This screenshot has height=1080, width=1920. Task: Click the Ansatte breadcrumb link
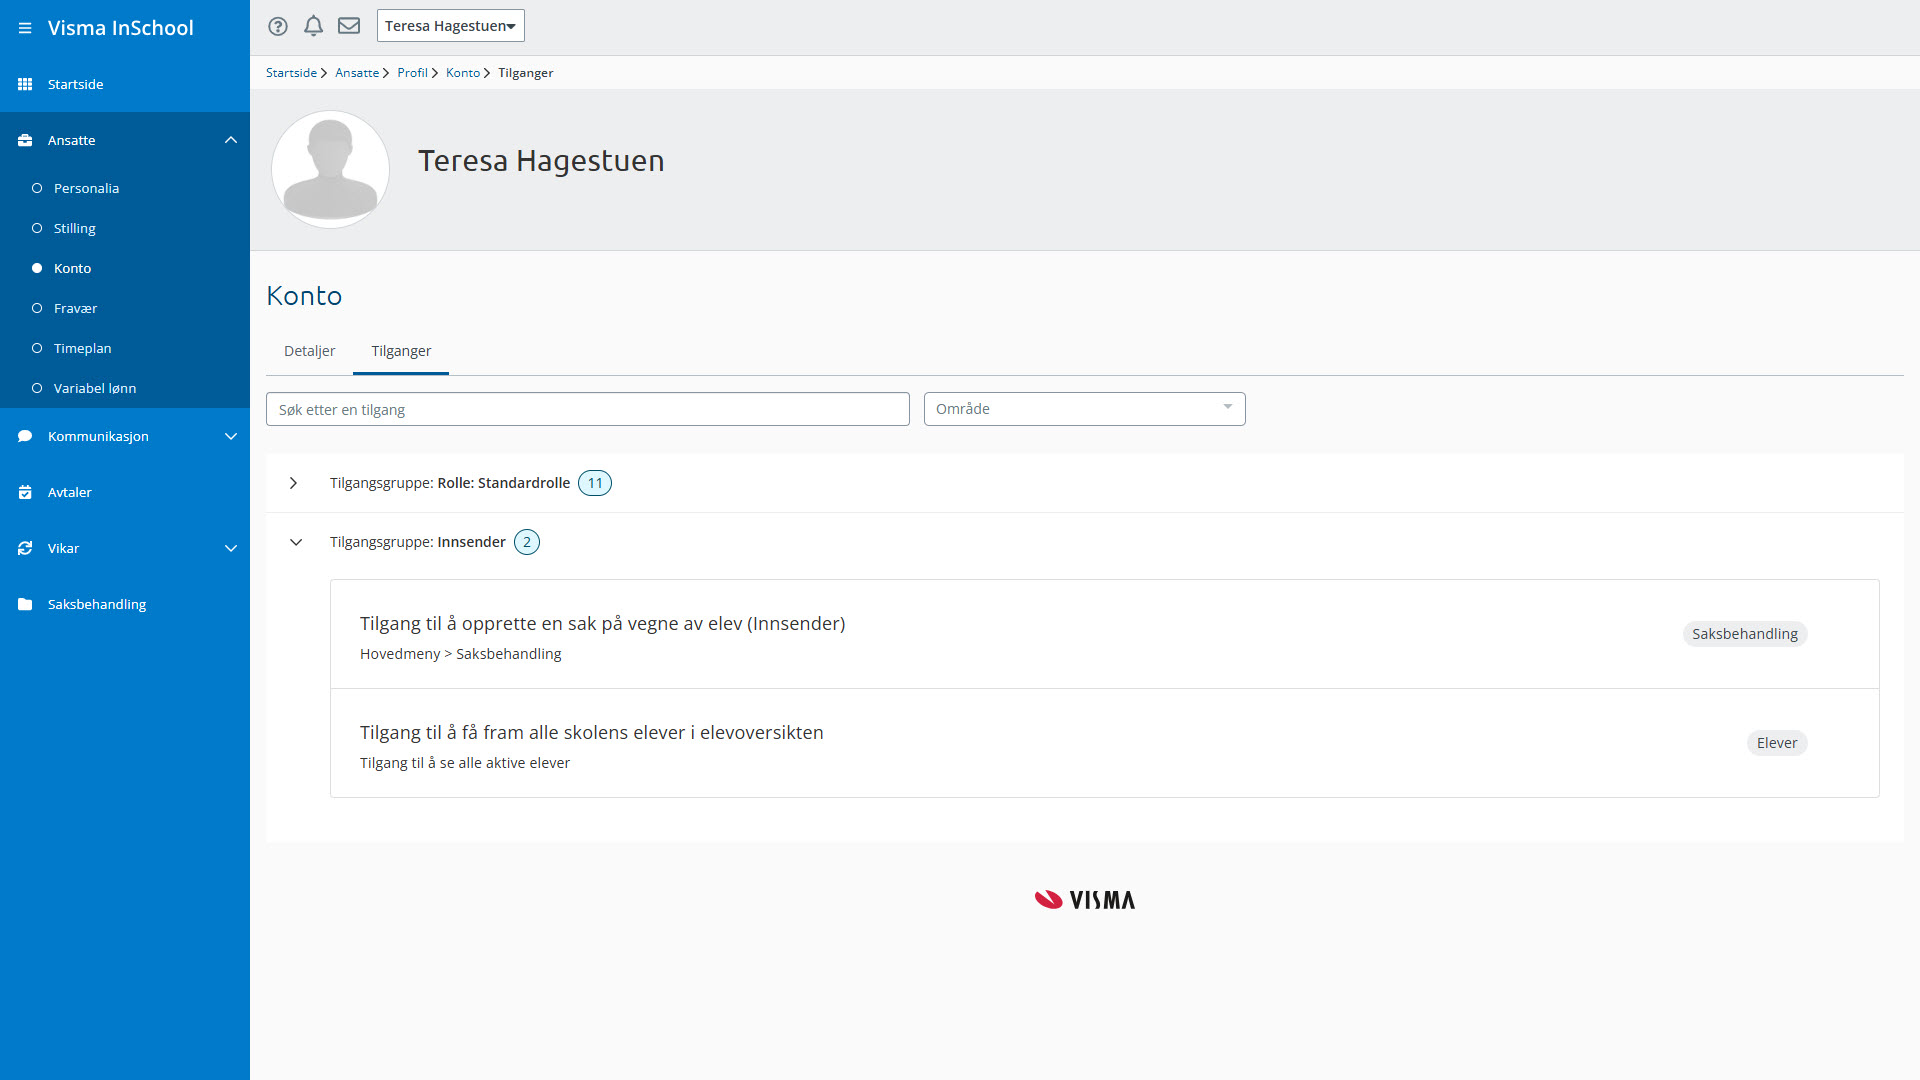tap(357, 73)
